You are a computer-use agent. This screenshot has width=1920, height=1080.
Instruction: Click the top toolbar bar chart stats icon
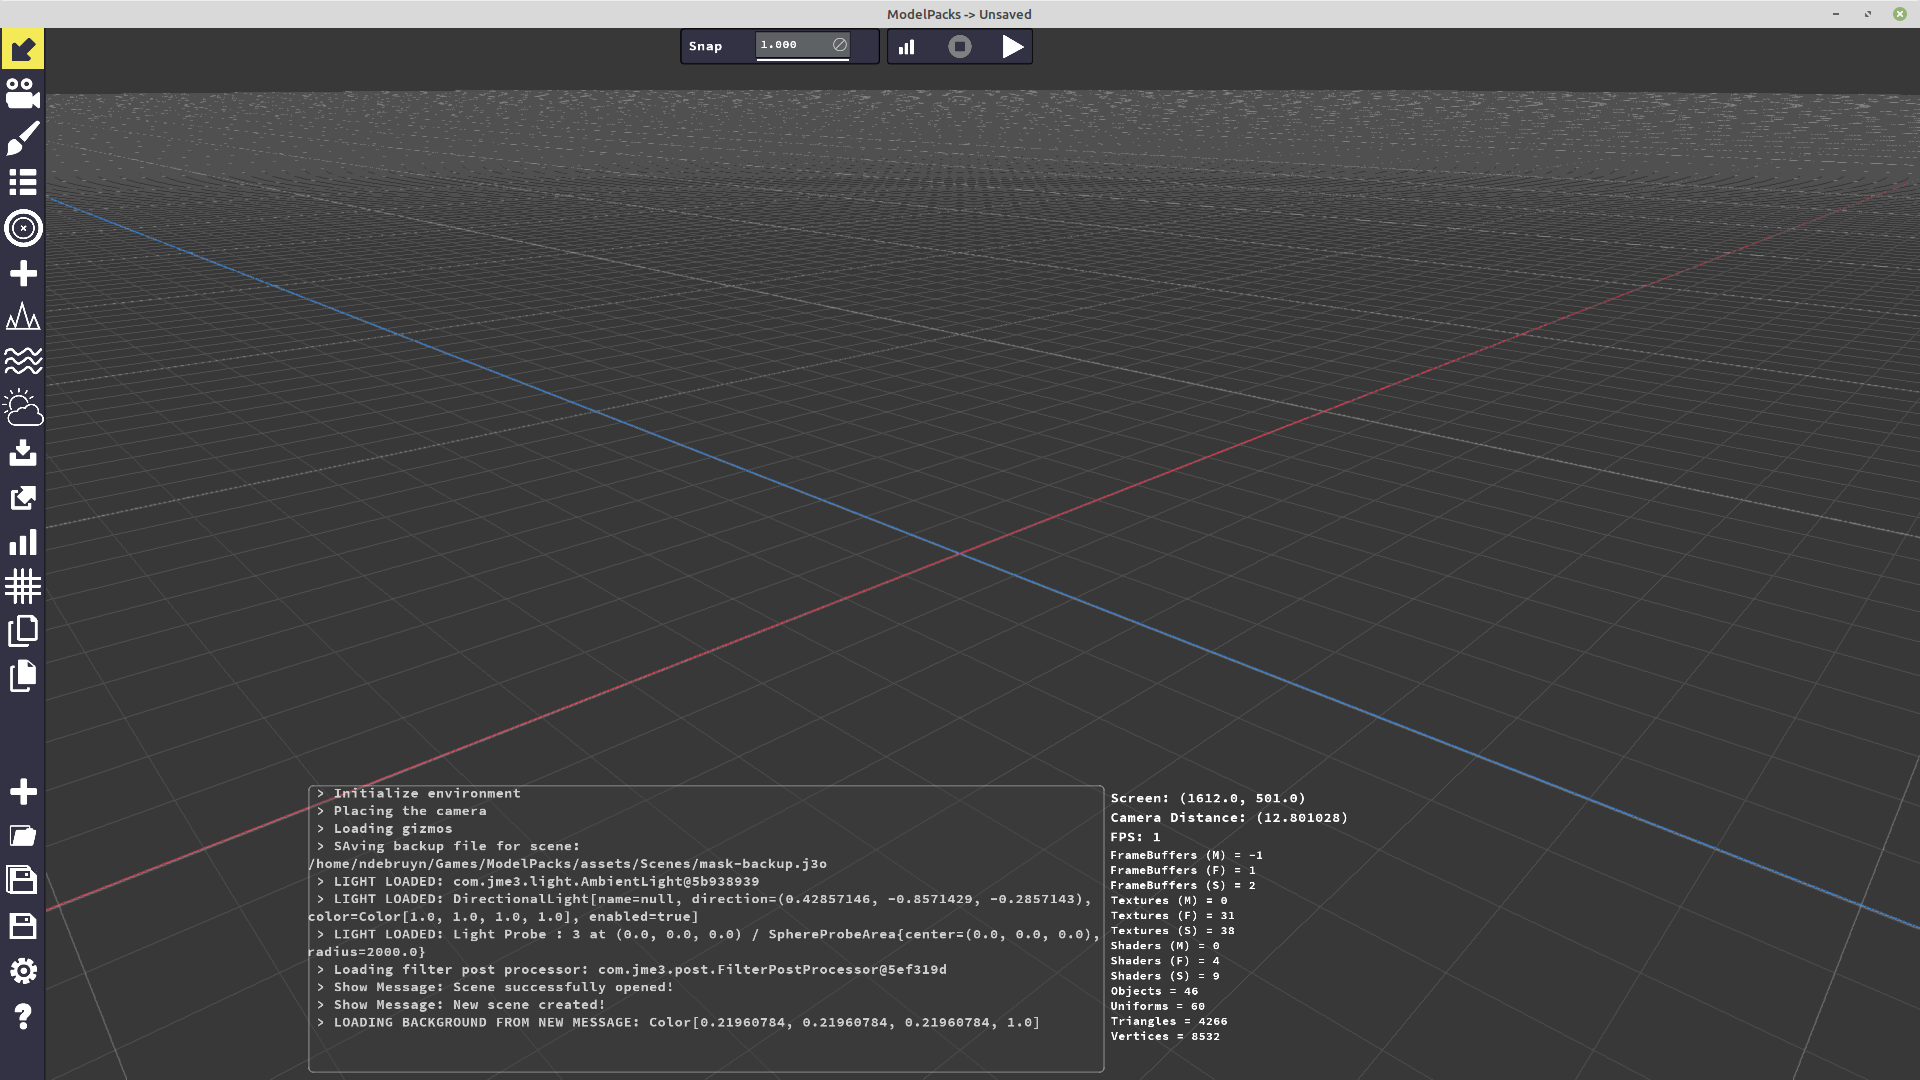tap(906, 47)
